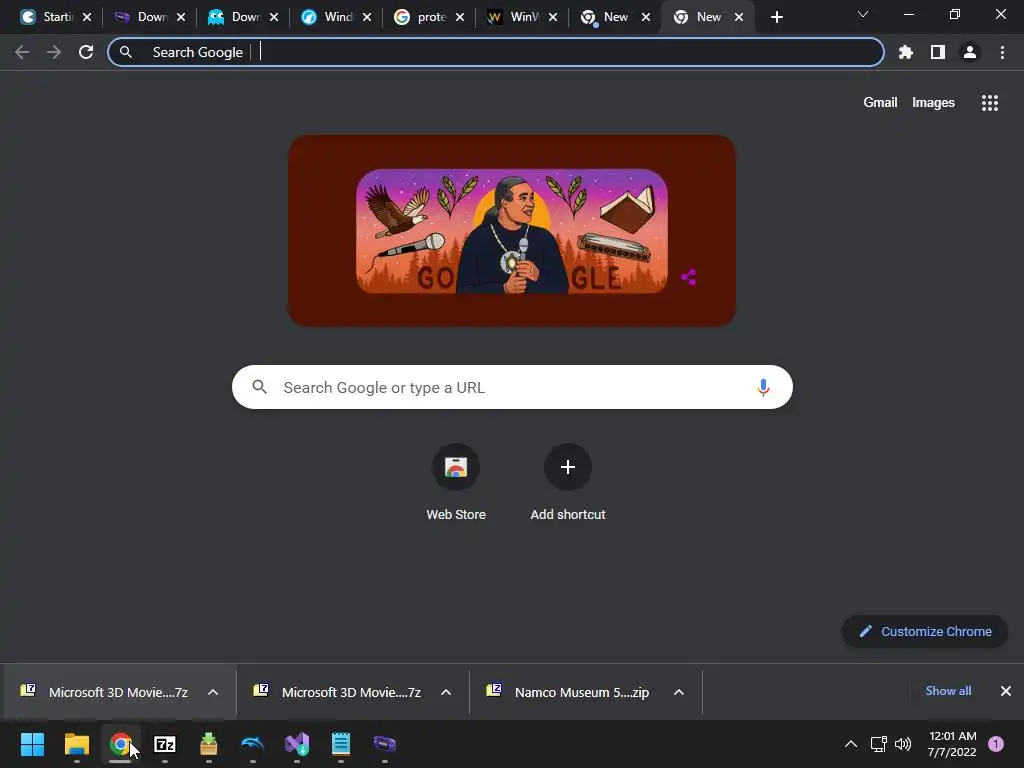Focus the Search Google or type a URL box
The height and width of the screenshot is (768, 1024).
click(512, 387)
